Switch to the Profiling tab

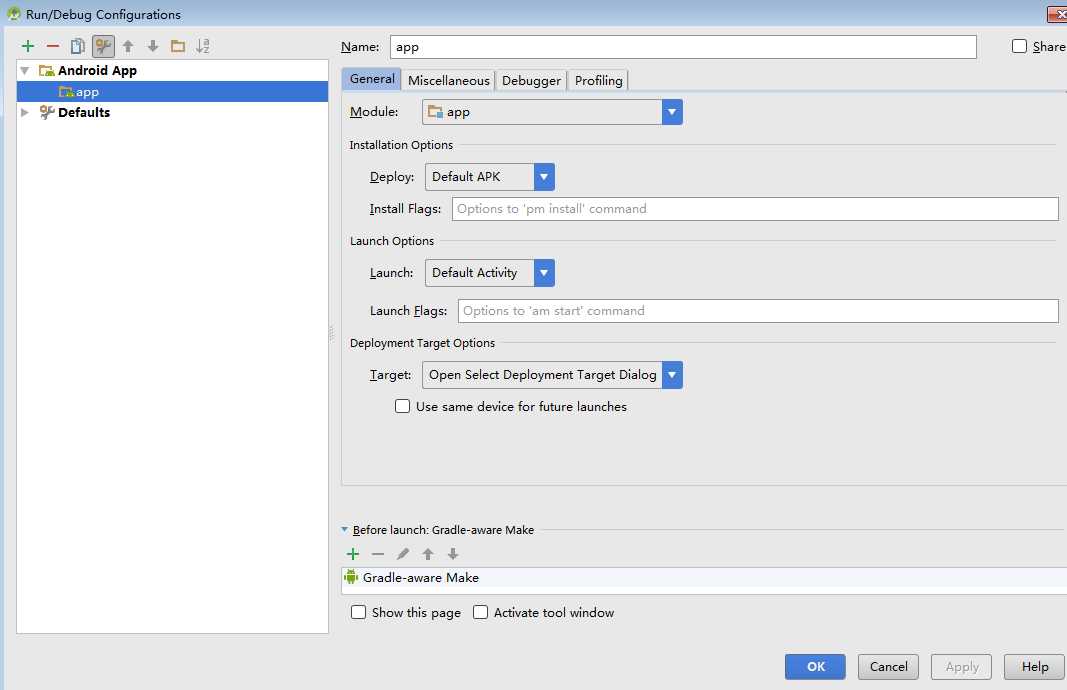(598, 80)
